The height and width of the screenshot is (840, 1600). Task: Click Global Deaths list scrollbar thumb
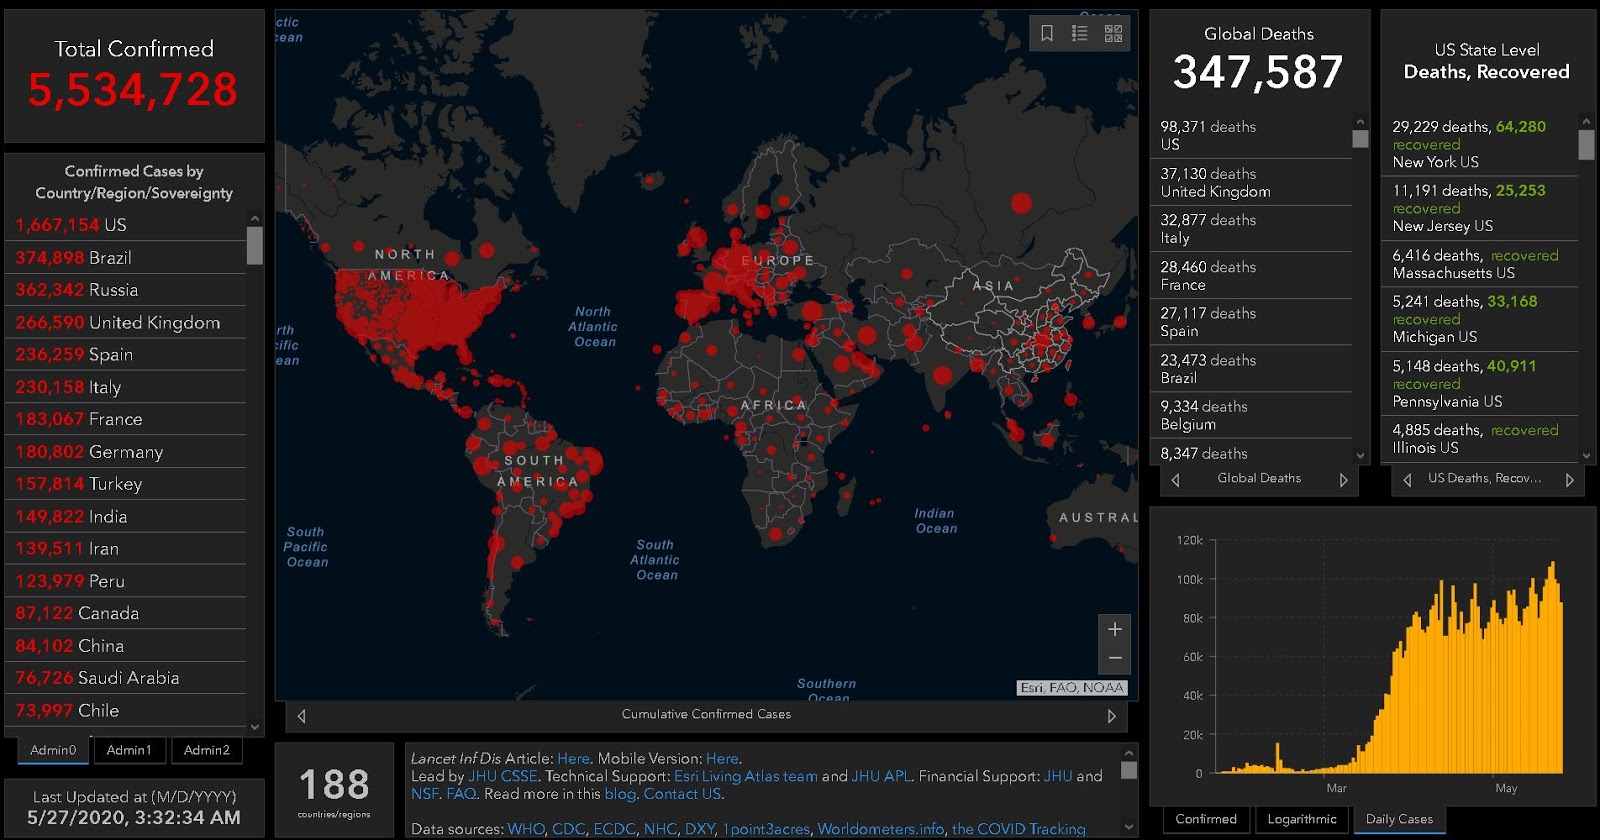(1360, 139)
